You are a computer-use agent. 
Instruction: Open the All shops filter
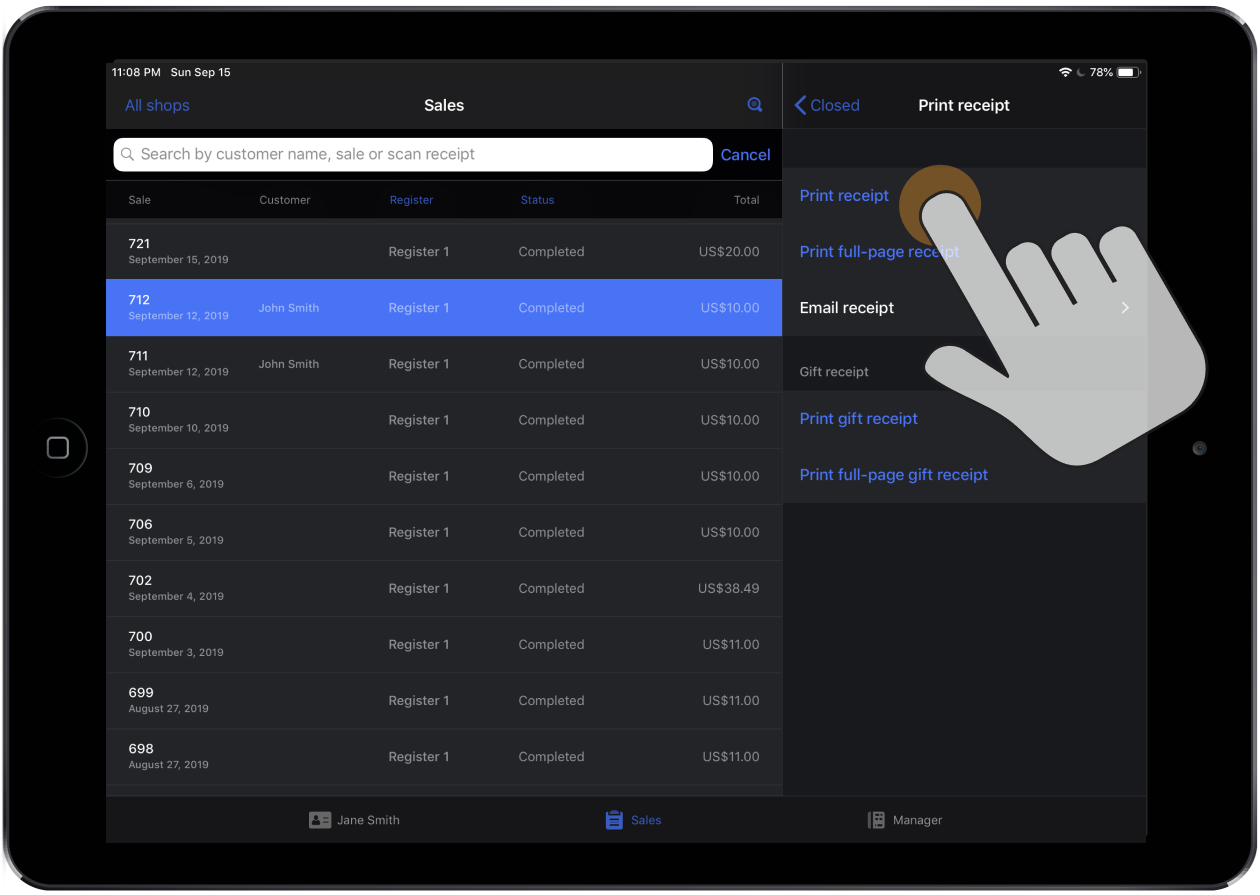point(157,105)
